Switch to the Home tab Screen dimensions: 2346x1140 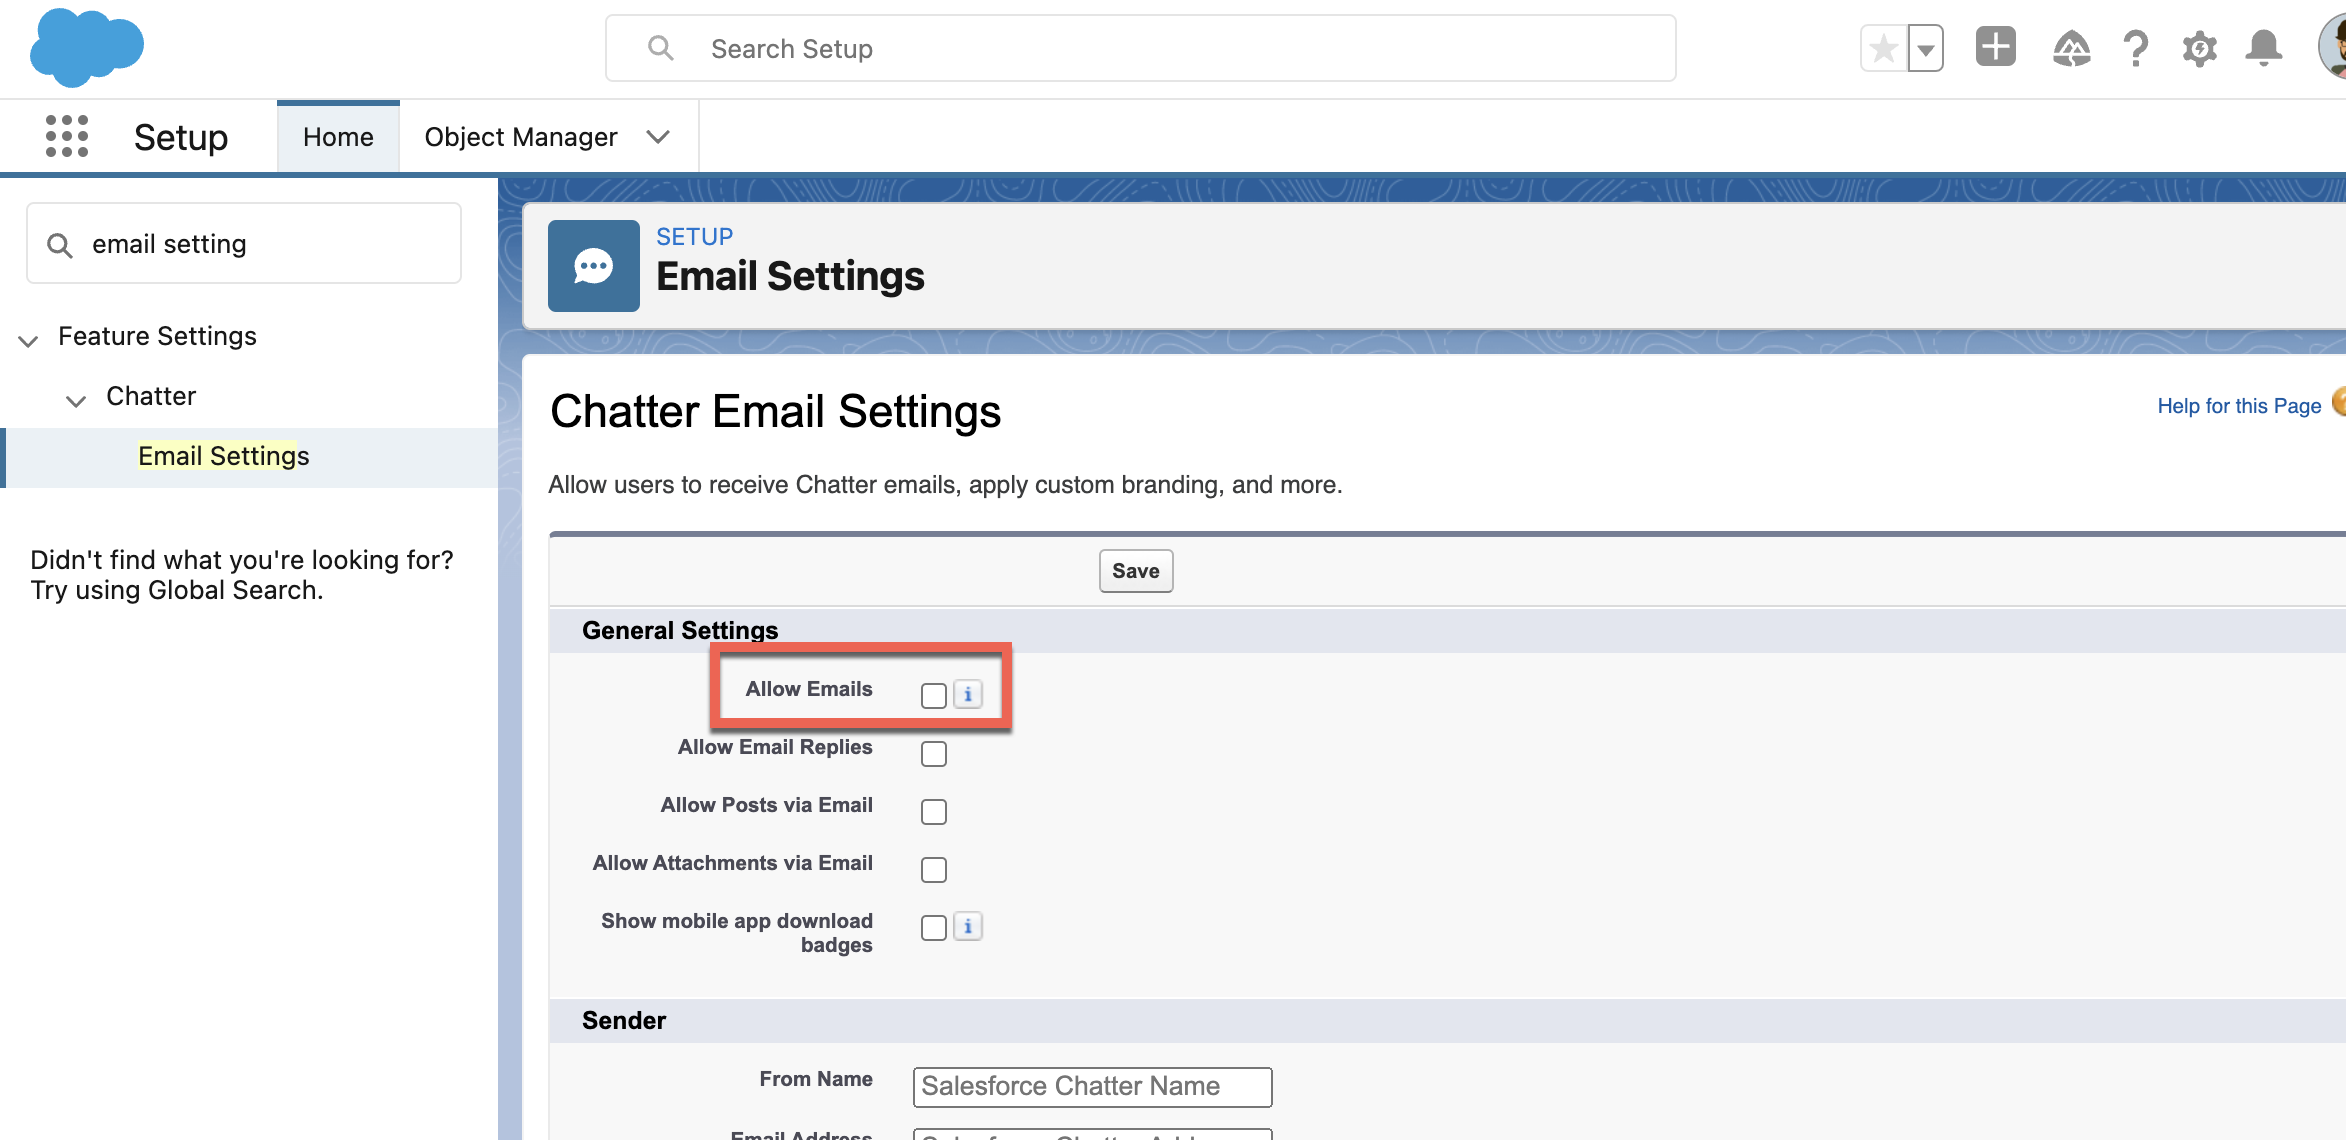click(338, 137)
